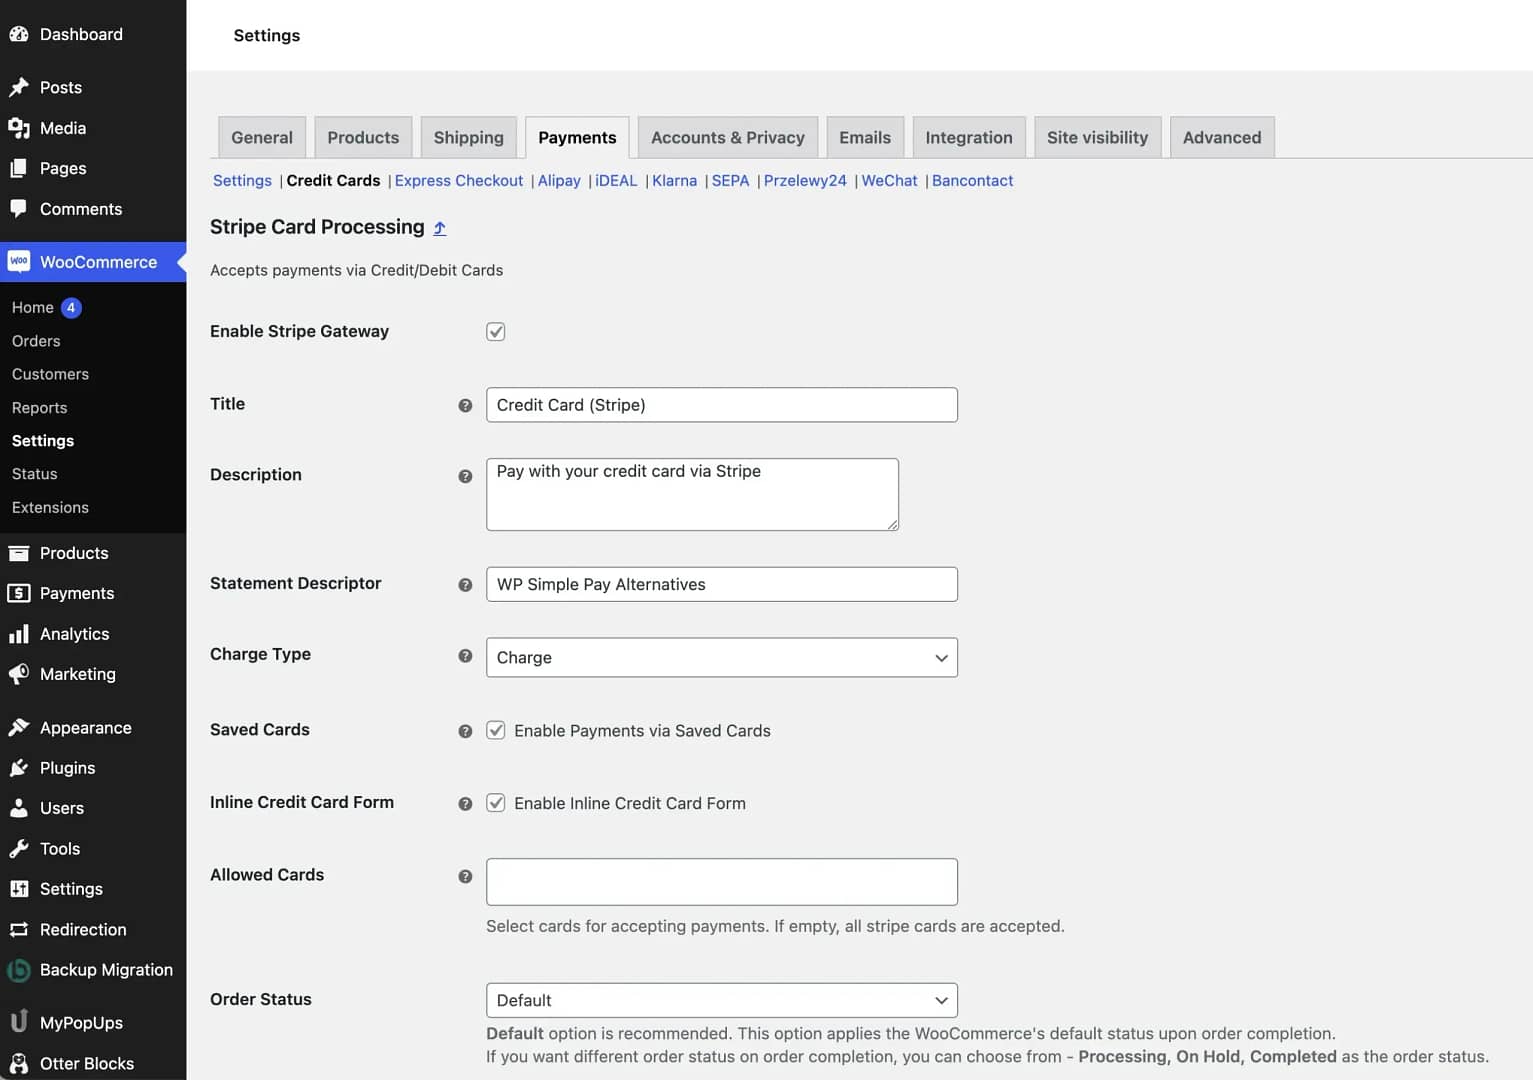Screen dimensions: 1533x1080
Task: Click the Payments dollar icon in sidebar
Action: pyautogui.click(x=19, y=593)
